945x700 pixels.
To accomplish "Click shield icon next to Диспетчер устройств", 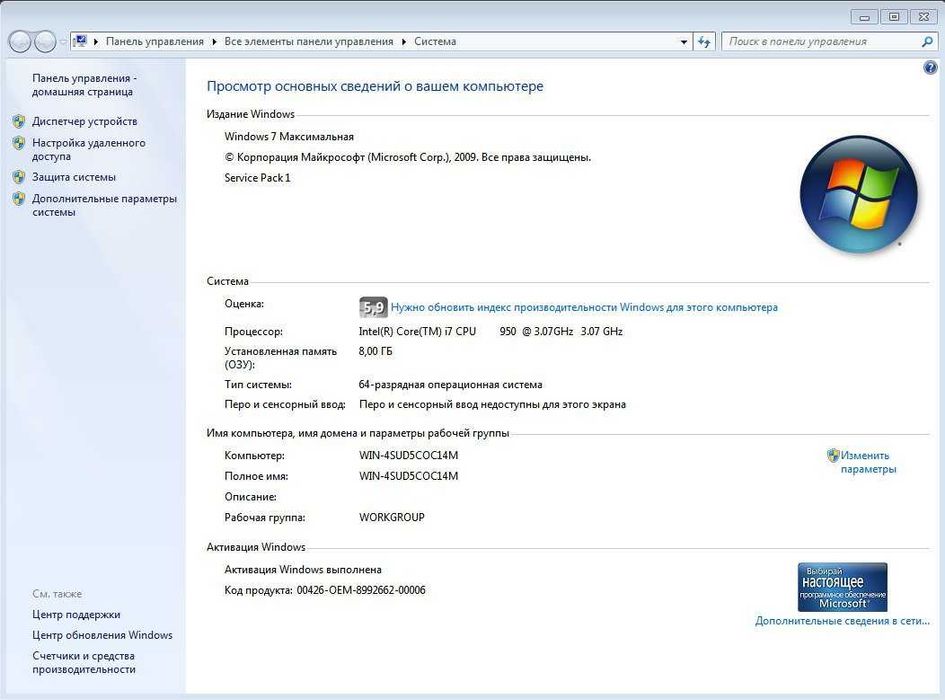I will pos(19,121).
